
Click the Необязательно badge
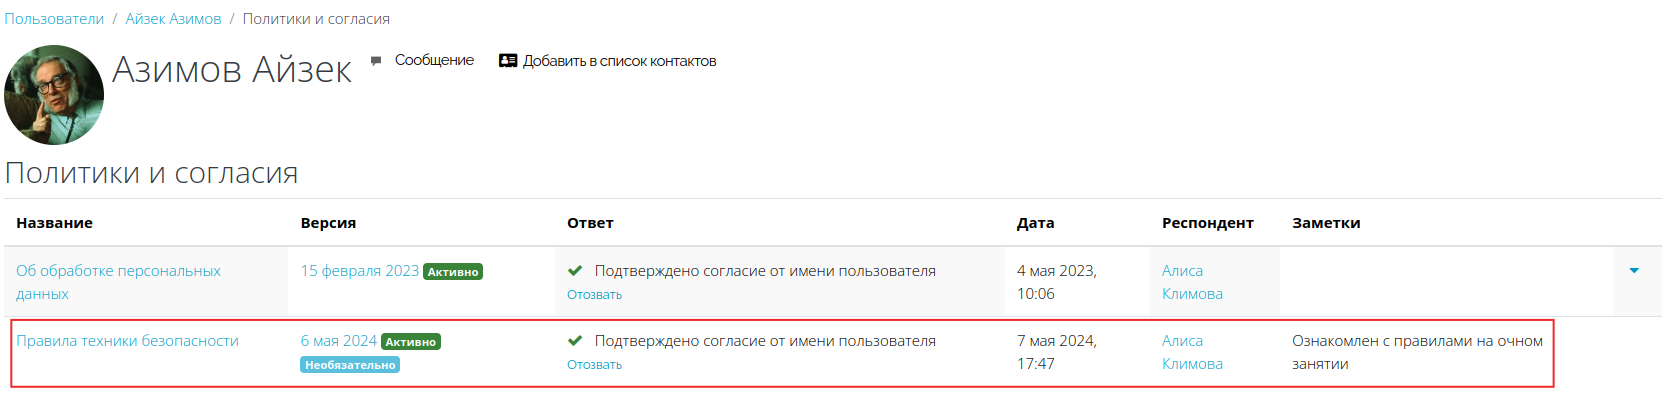[350, 365]
